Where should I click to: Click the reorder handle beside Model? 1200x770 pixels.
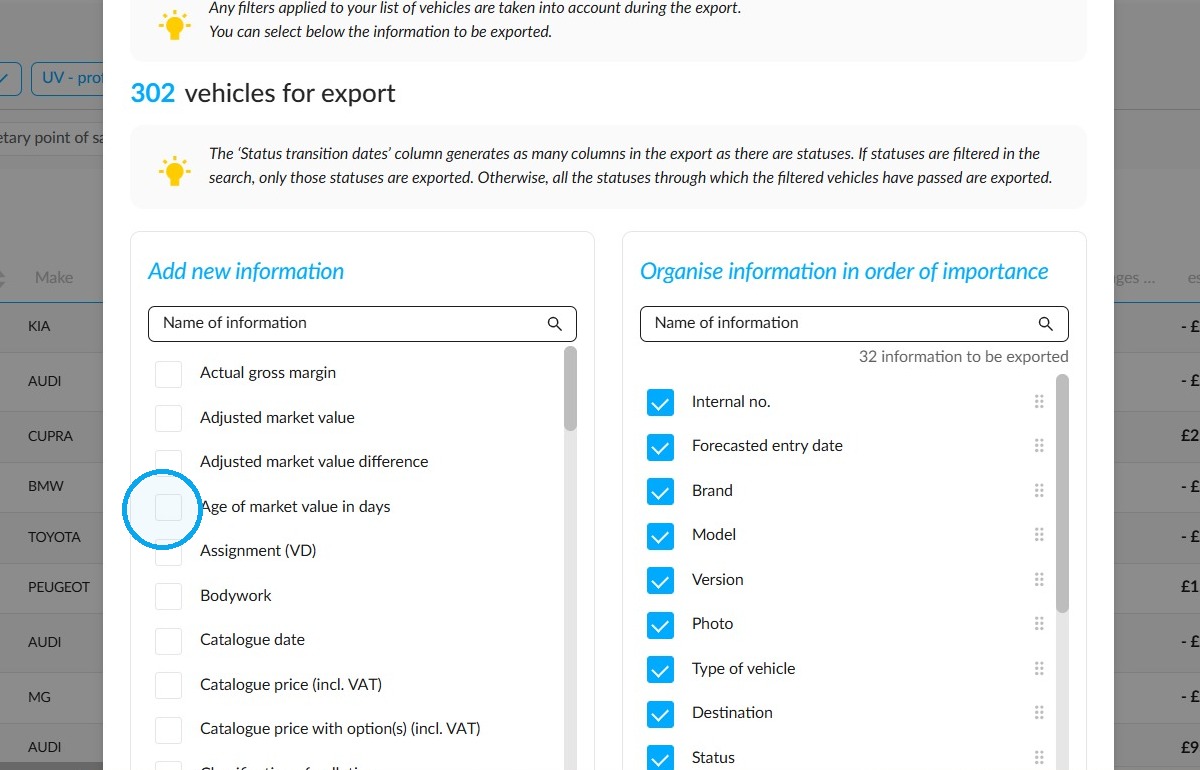tap(1039, 535)
